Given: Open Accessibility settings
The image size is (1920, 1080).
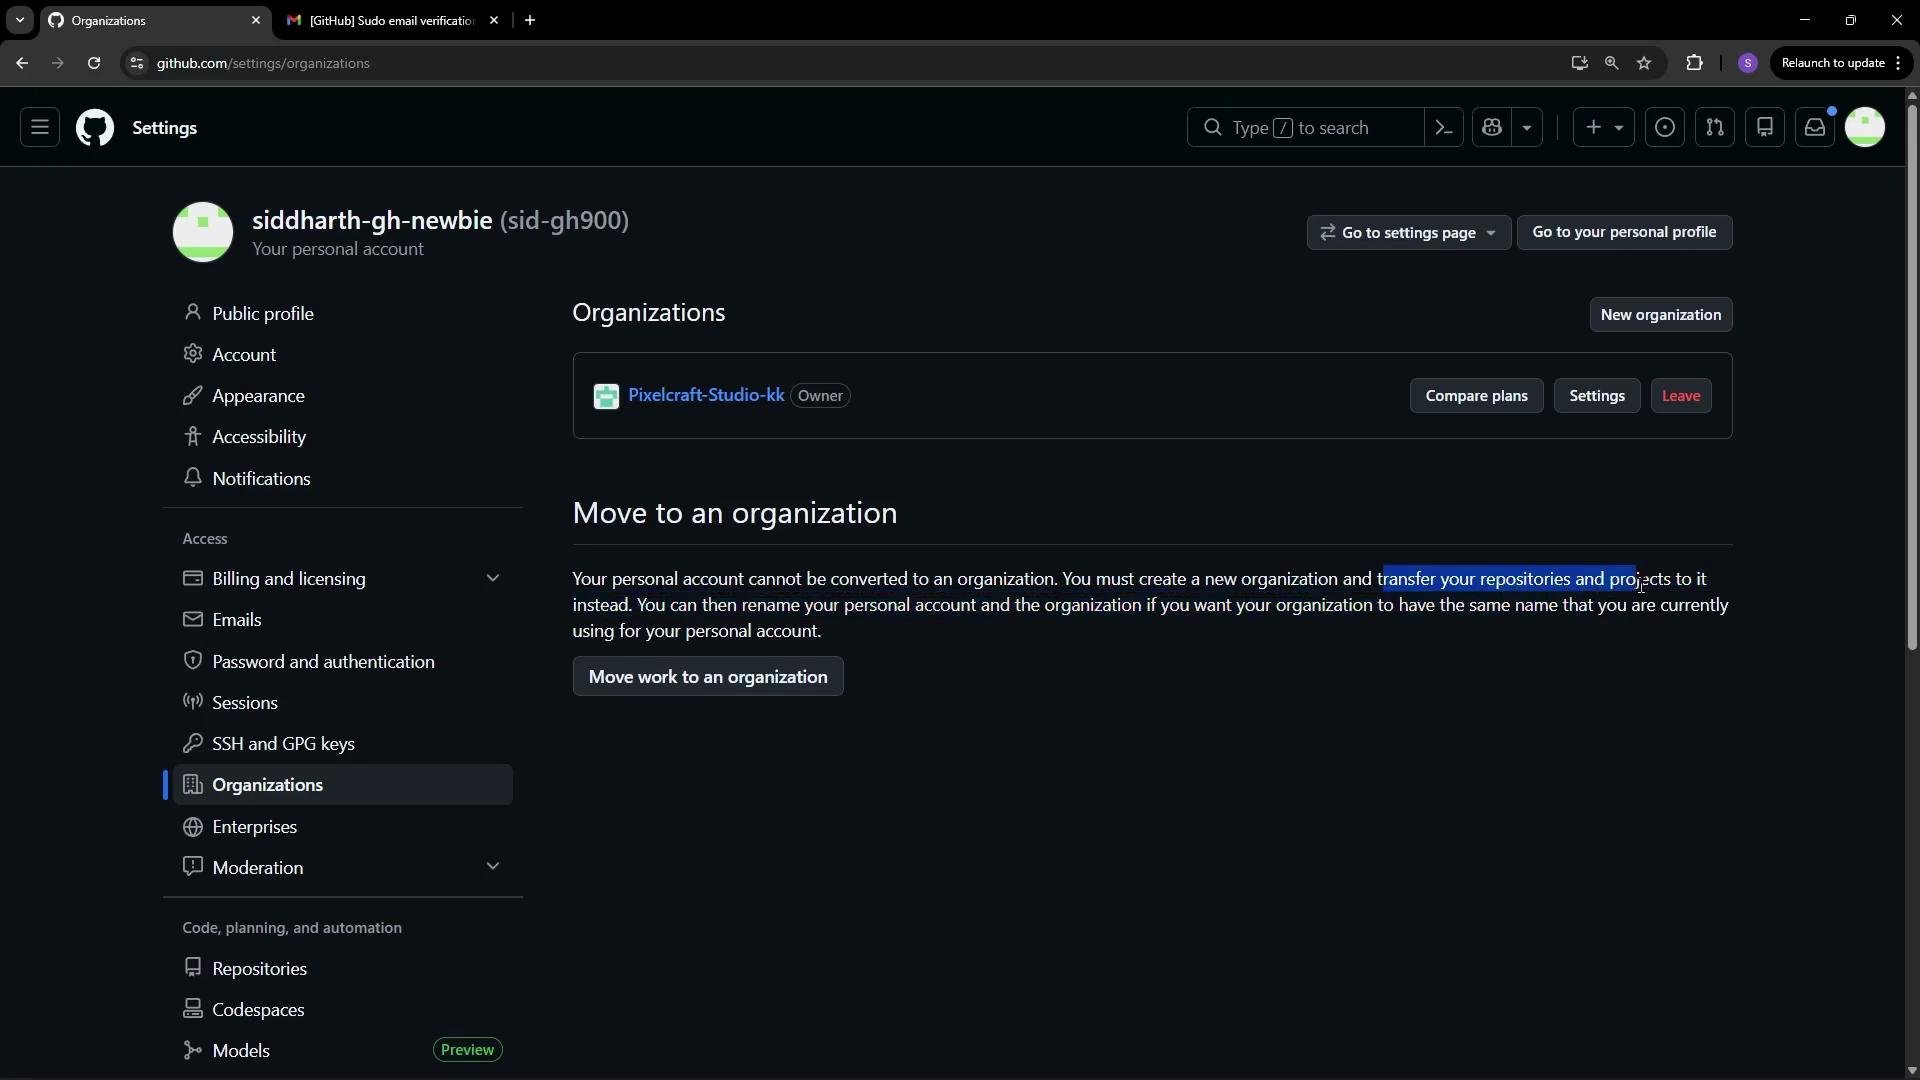Looking at the screenshot, I should click(x=343, y=437).
